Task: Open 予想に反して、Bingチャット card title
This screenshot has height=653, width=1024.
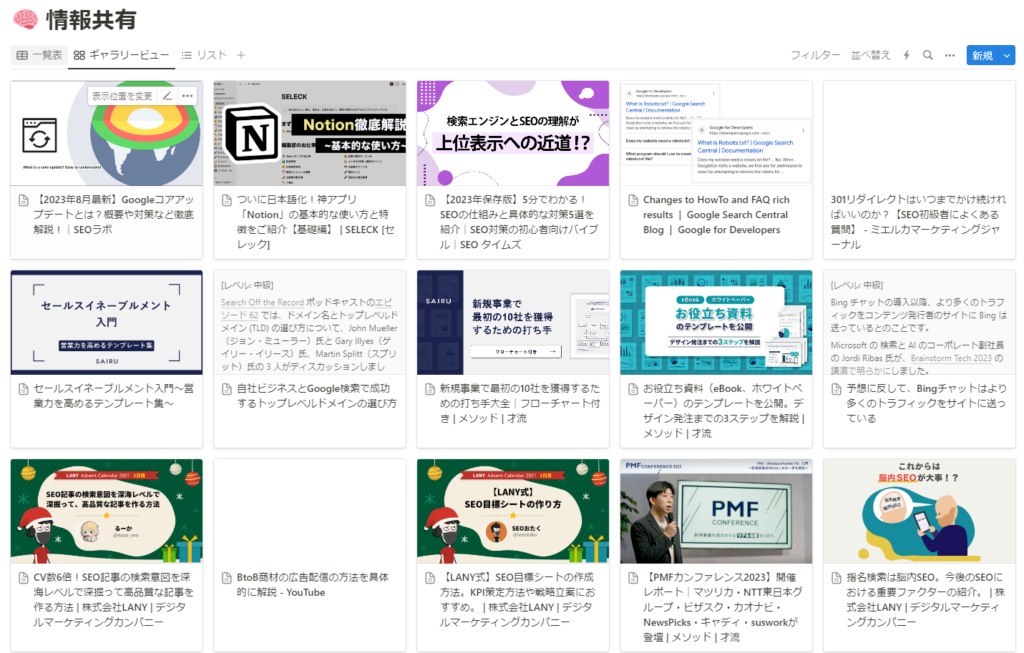Action: 926,403
